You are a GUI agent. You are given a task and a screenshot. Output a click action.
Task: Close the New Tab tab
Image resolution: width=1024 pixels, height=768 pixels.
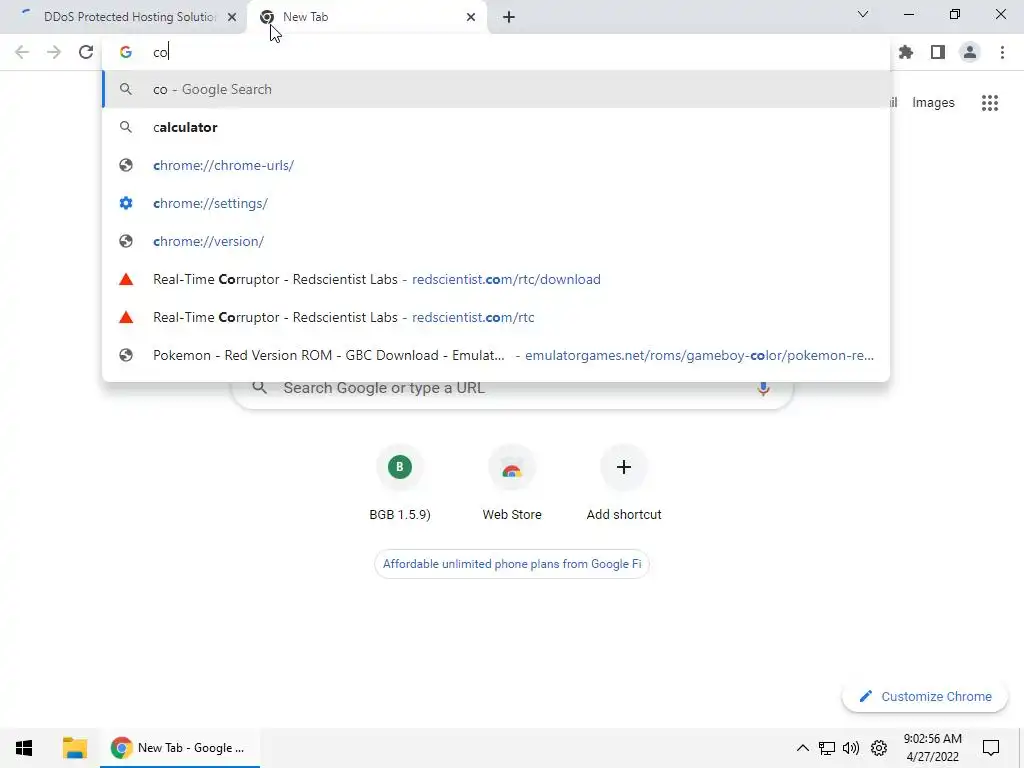pyautogui.click(x=471, y=17)
